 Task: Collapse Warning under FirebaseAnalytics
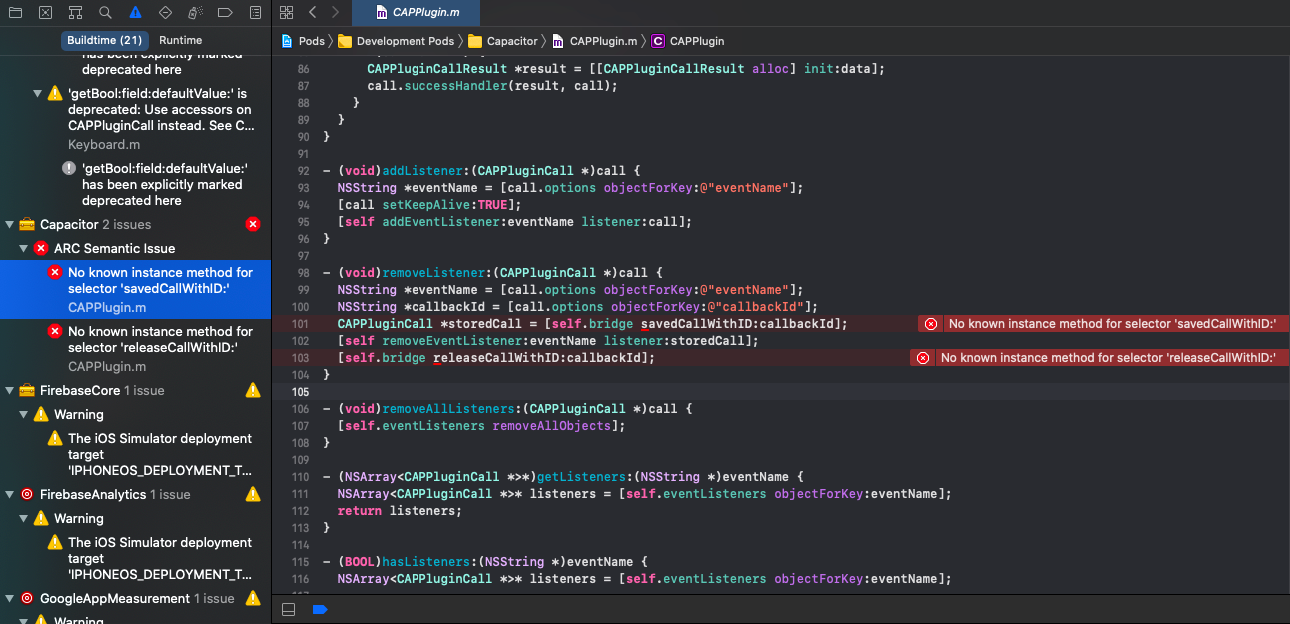pyautogui.click(x=24, y=519)
